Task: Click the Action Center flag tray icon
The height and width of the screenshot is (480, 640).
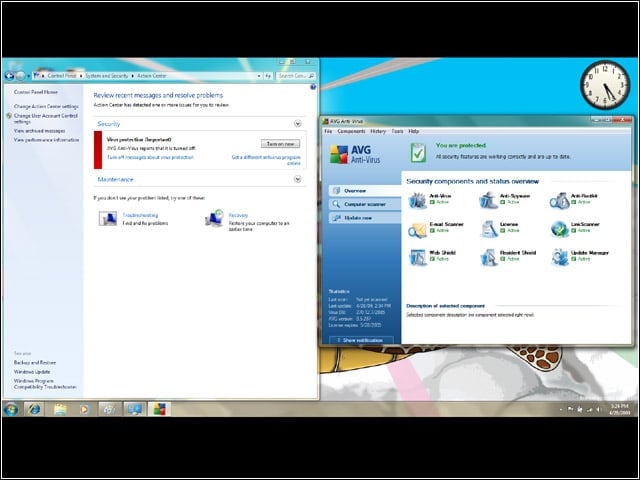Action: 570,409
